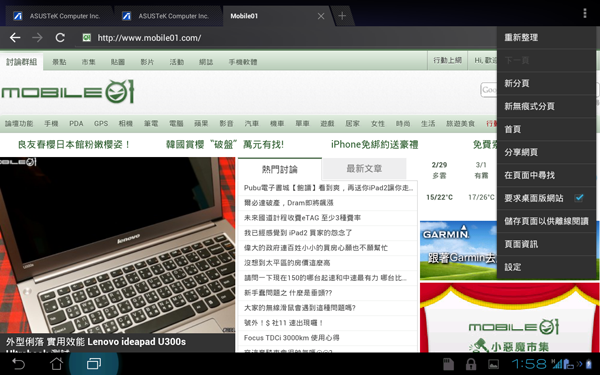Tap Android system back button
600x375 pixels.
(18, 364)
